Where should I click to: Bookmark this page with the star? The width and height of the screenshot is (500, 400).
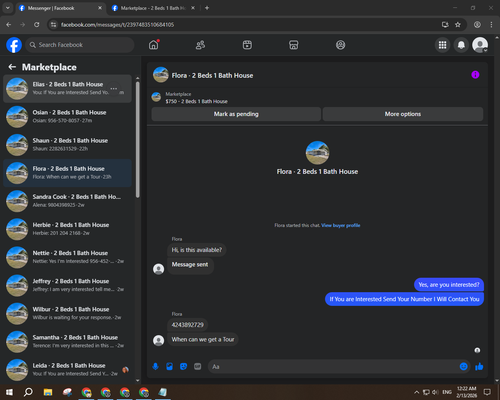(x=458, y=25)
